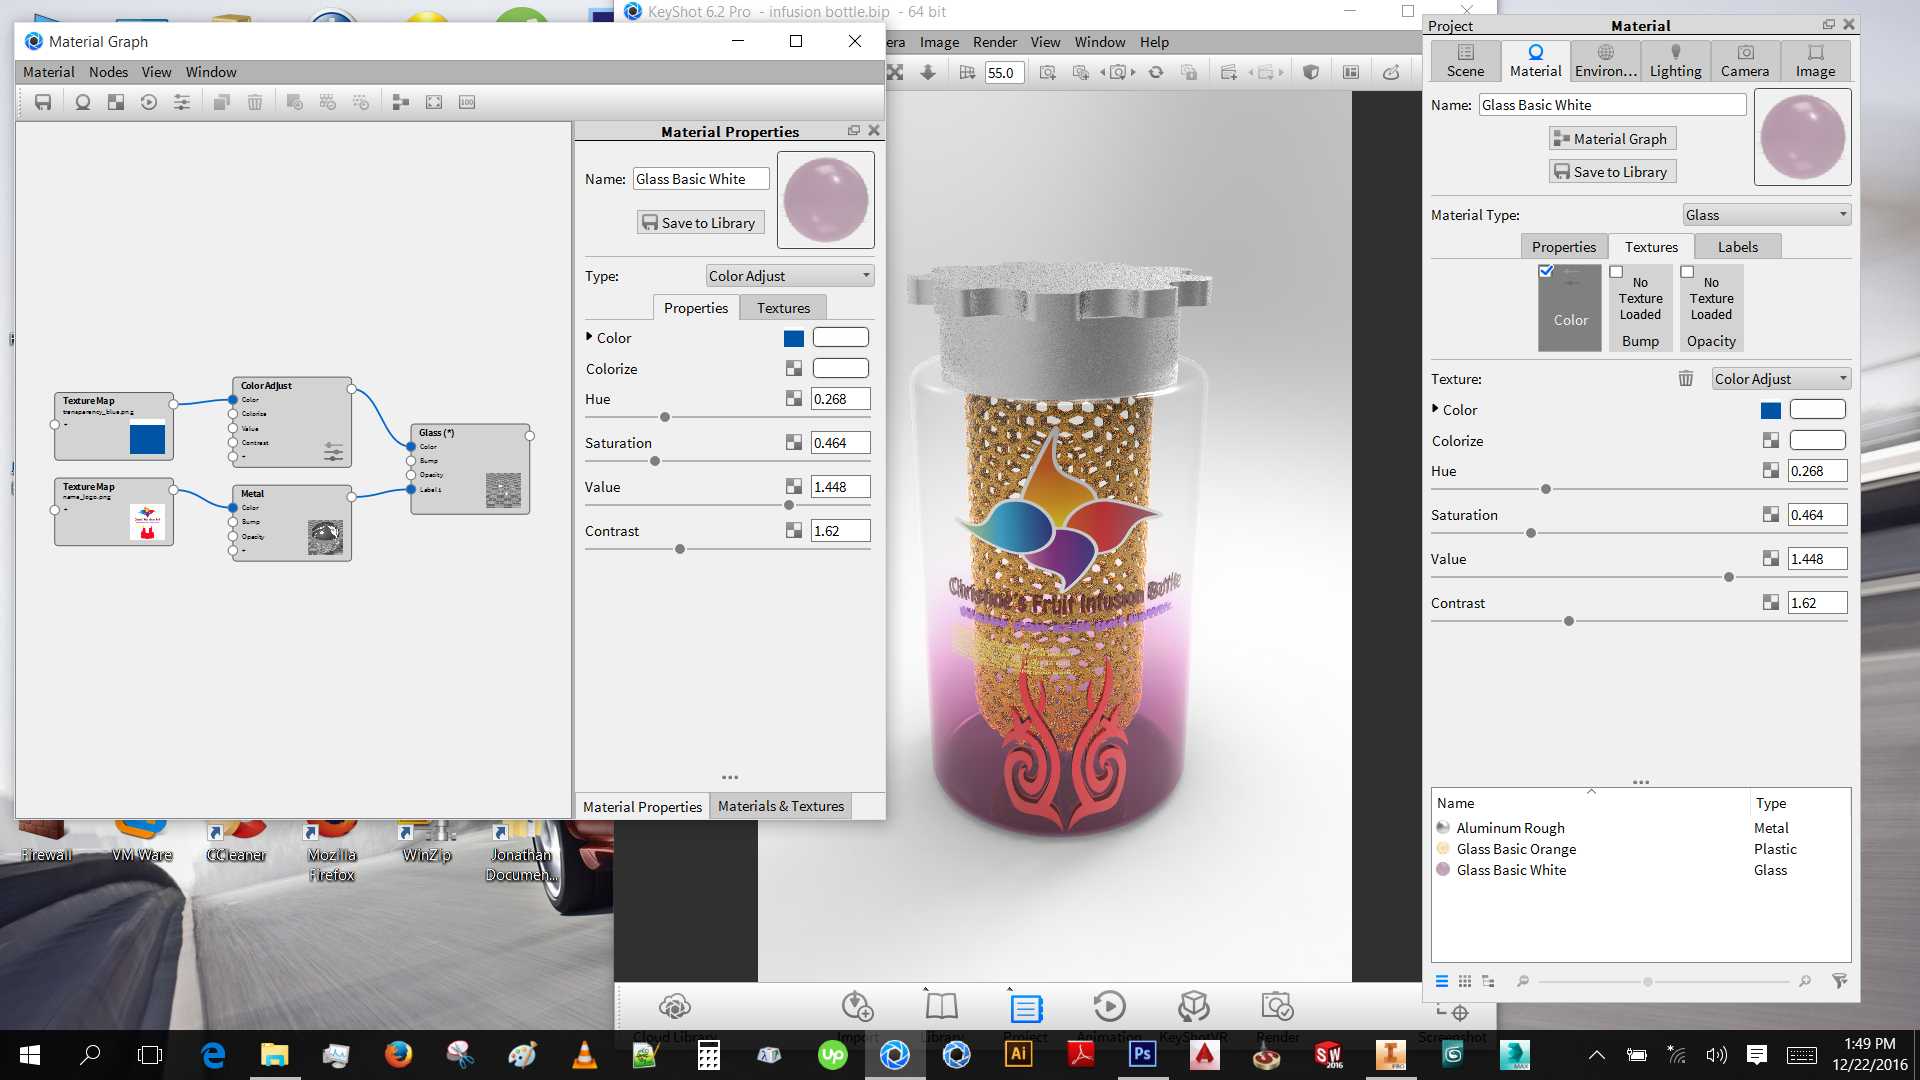Click the Import icon in bottom bar
The height and width of the screenshot is (1080, 1920).
(x=857, y=1006)
